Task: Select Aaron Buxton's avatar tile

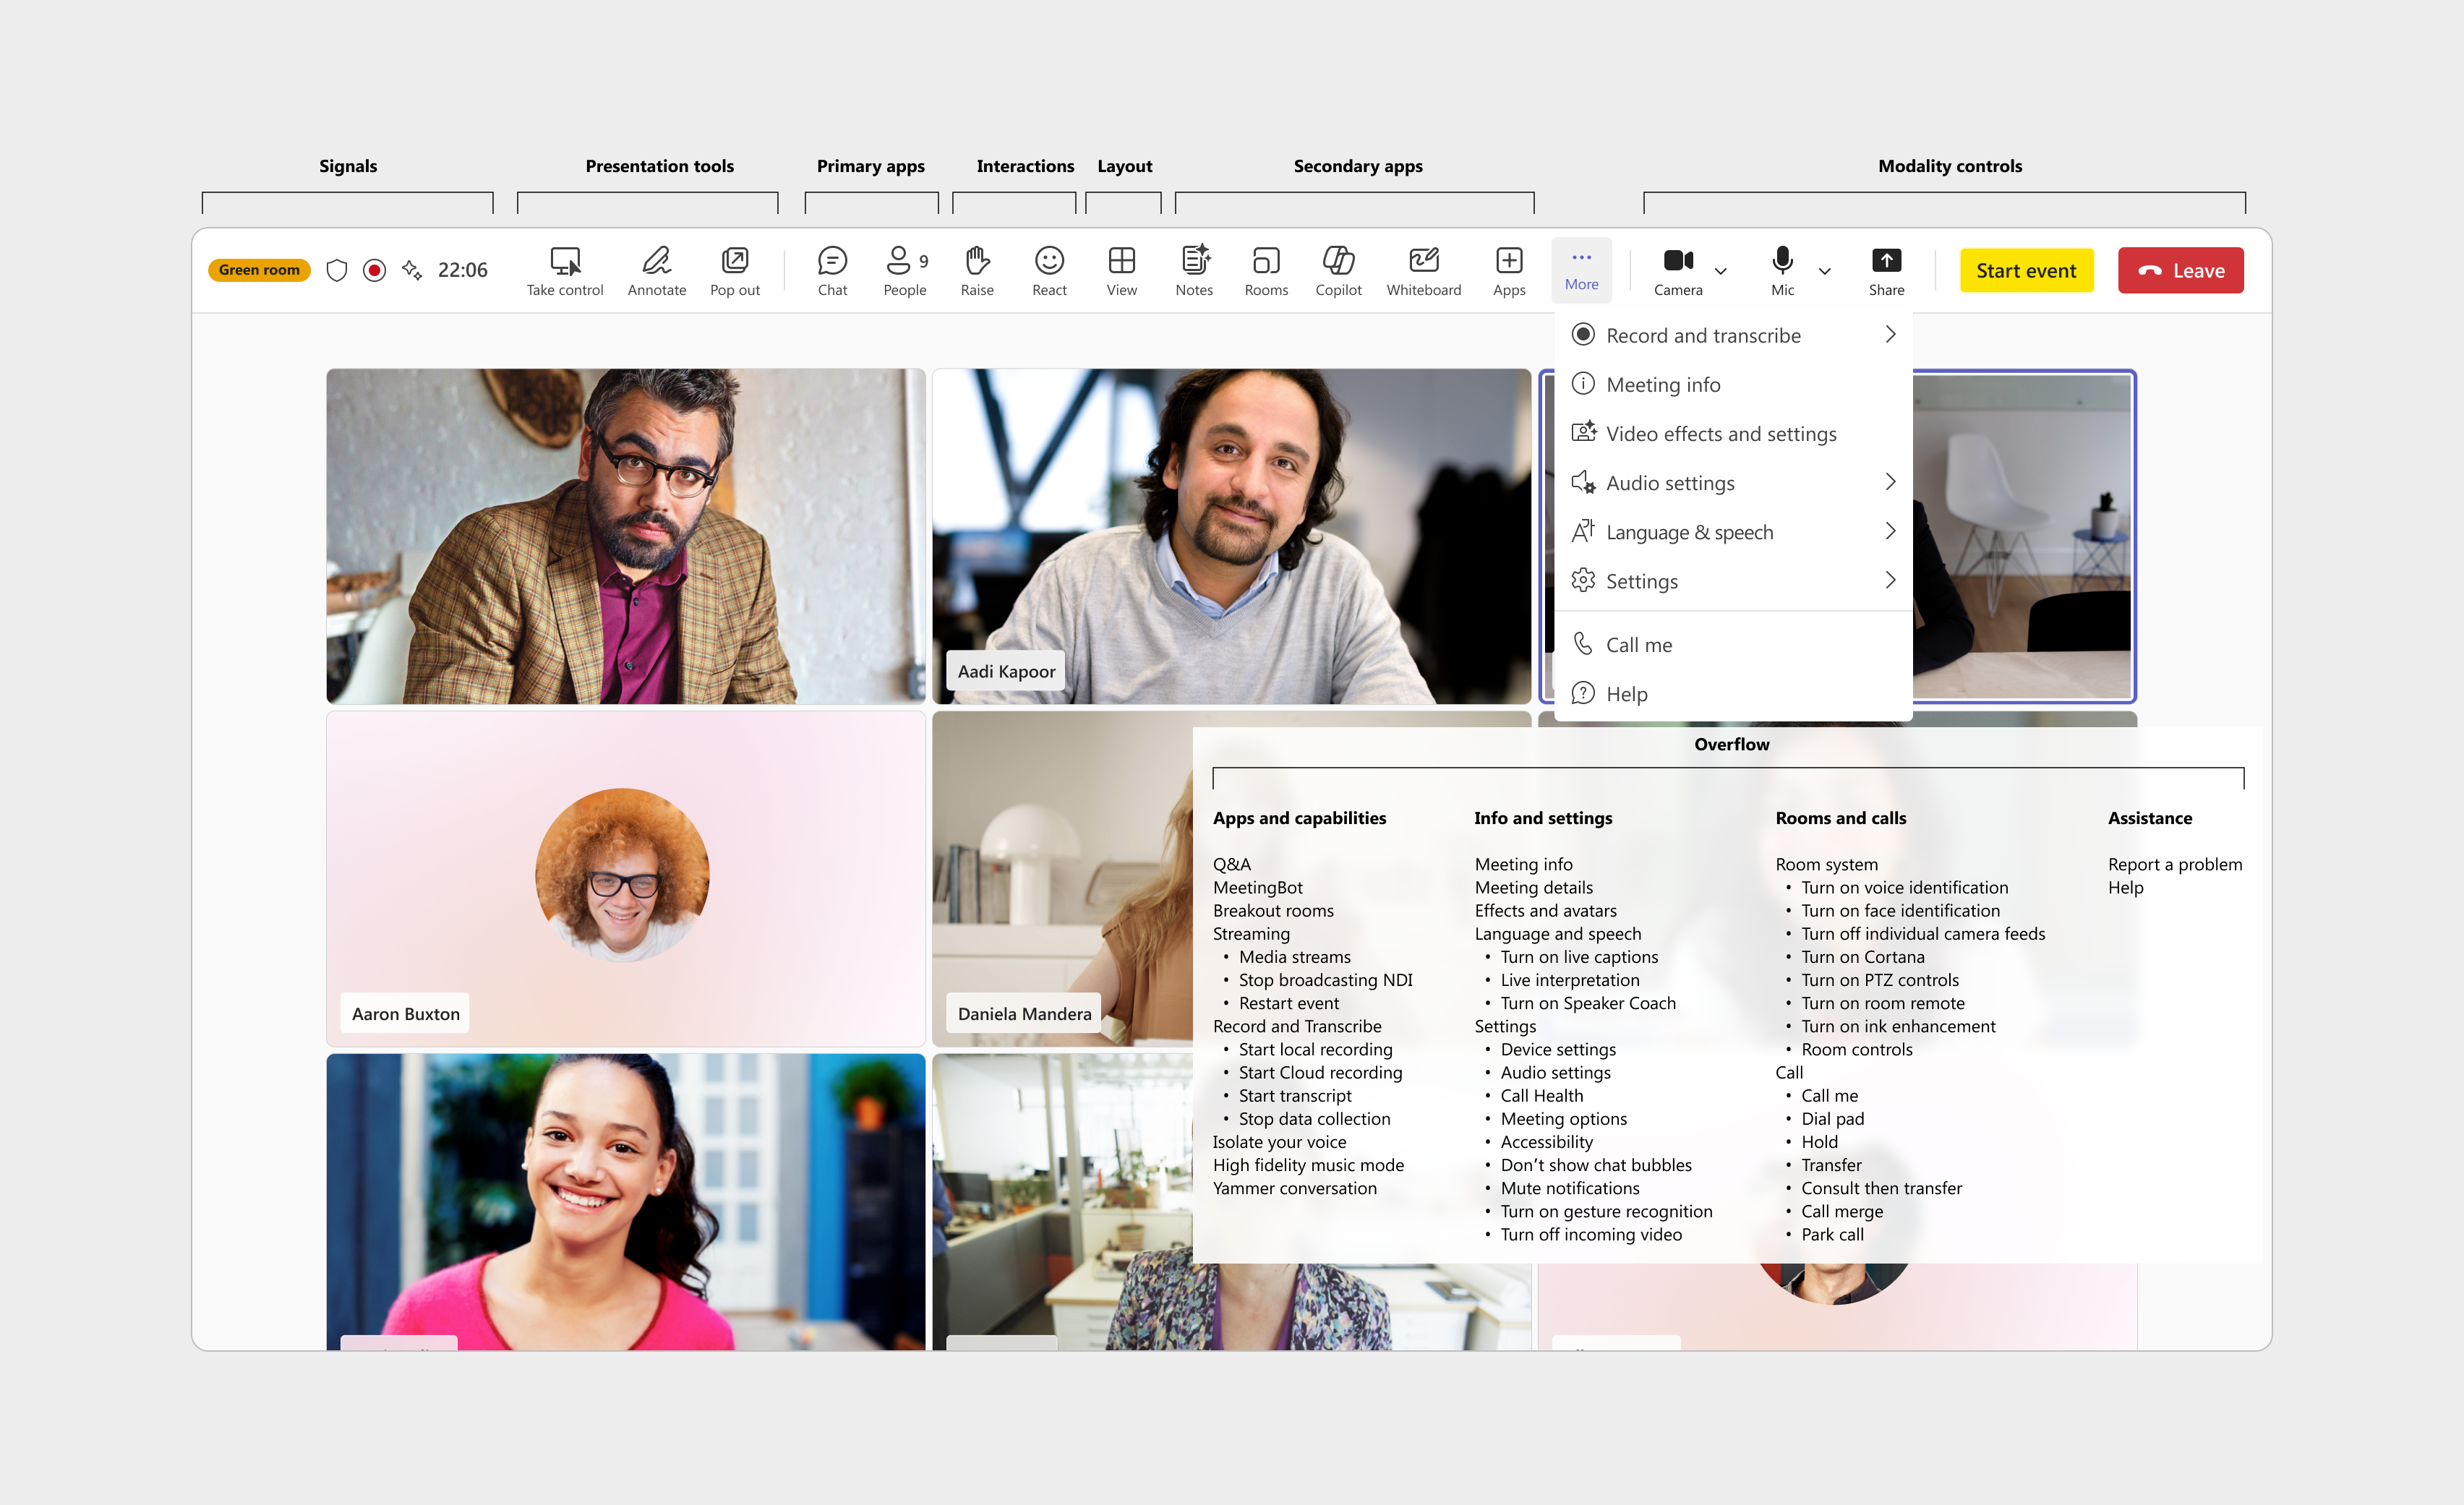Action: click(x=625, y=878)
